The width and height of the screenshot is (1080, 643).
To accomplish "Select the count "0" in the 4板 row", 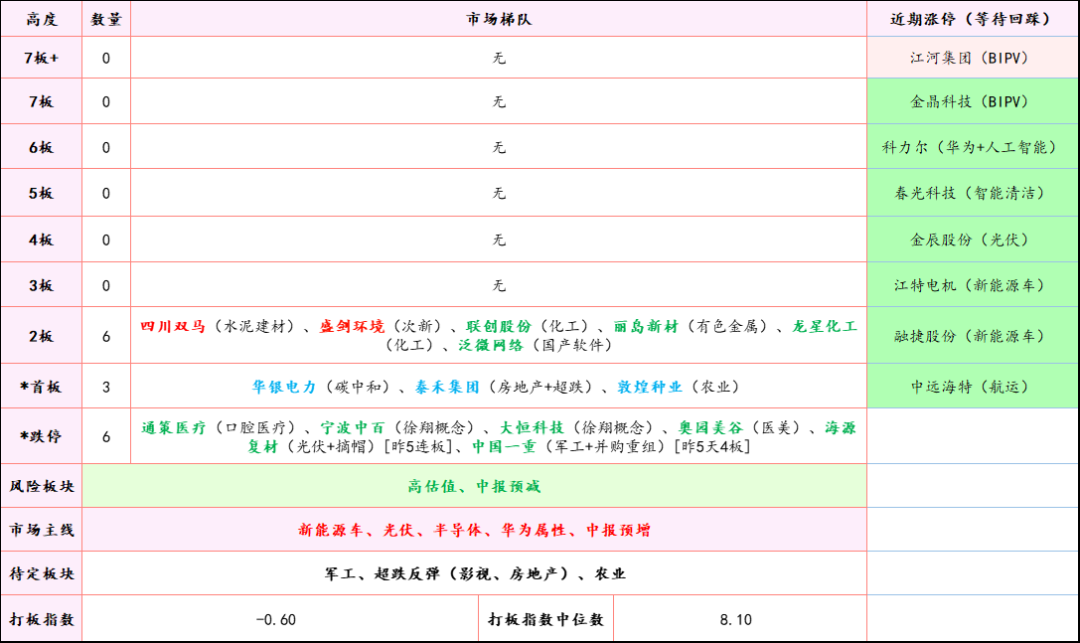I will (106, 240).
